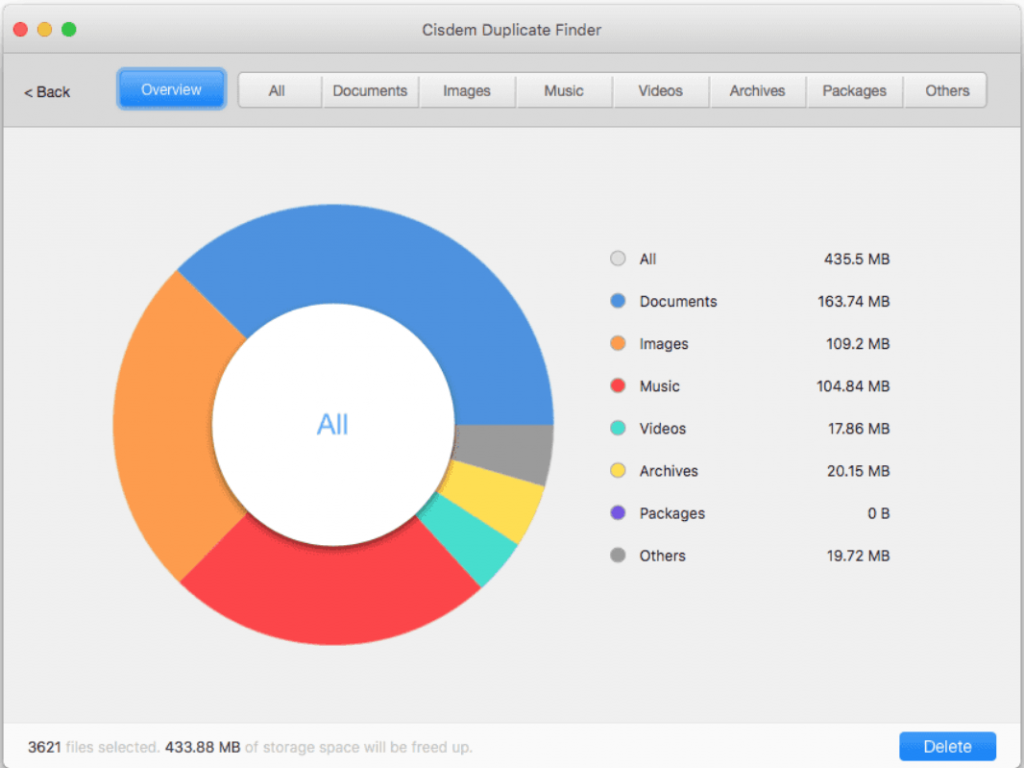View the Videos category tab
The width and height of the screenshot is (1024, 768).
[x=660, y=90]
